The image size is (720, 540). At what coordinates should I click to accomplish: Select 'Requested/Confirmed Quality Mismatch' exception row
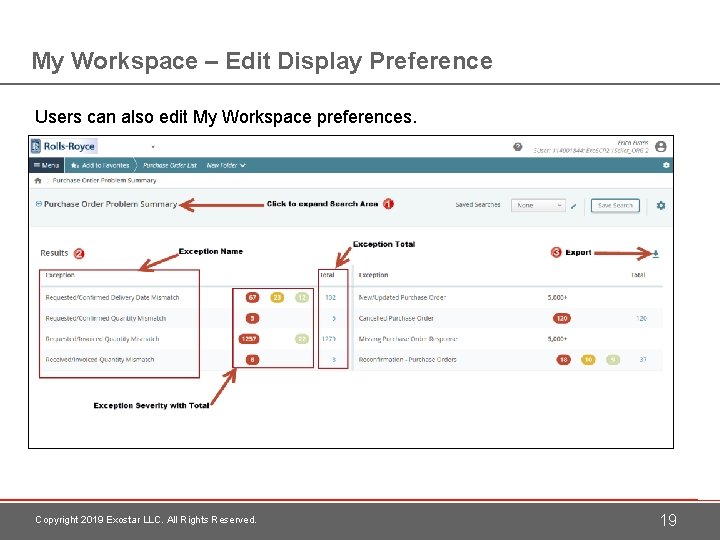tap(106, 318)
